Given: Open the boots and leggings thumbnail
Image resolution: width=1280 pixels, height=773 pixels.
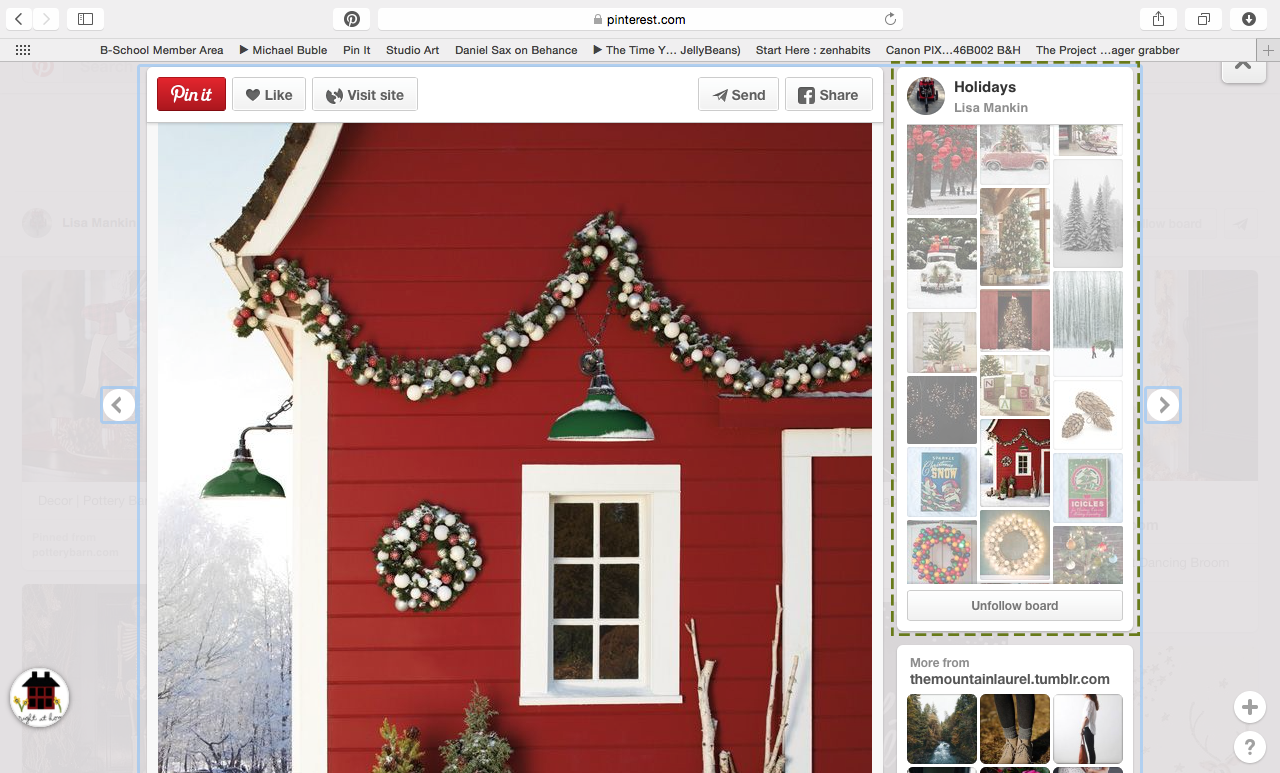Looking at the screenshot, I should pyautogui.click(x=1015, y=729).
